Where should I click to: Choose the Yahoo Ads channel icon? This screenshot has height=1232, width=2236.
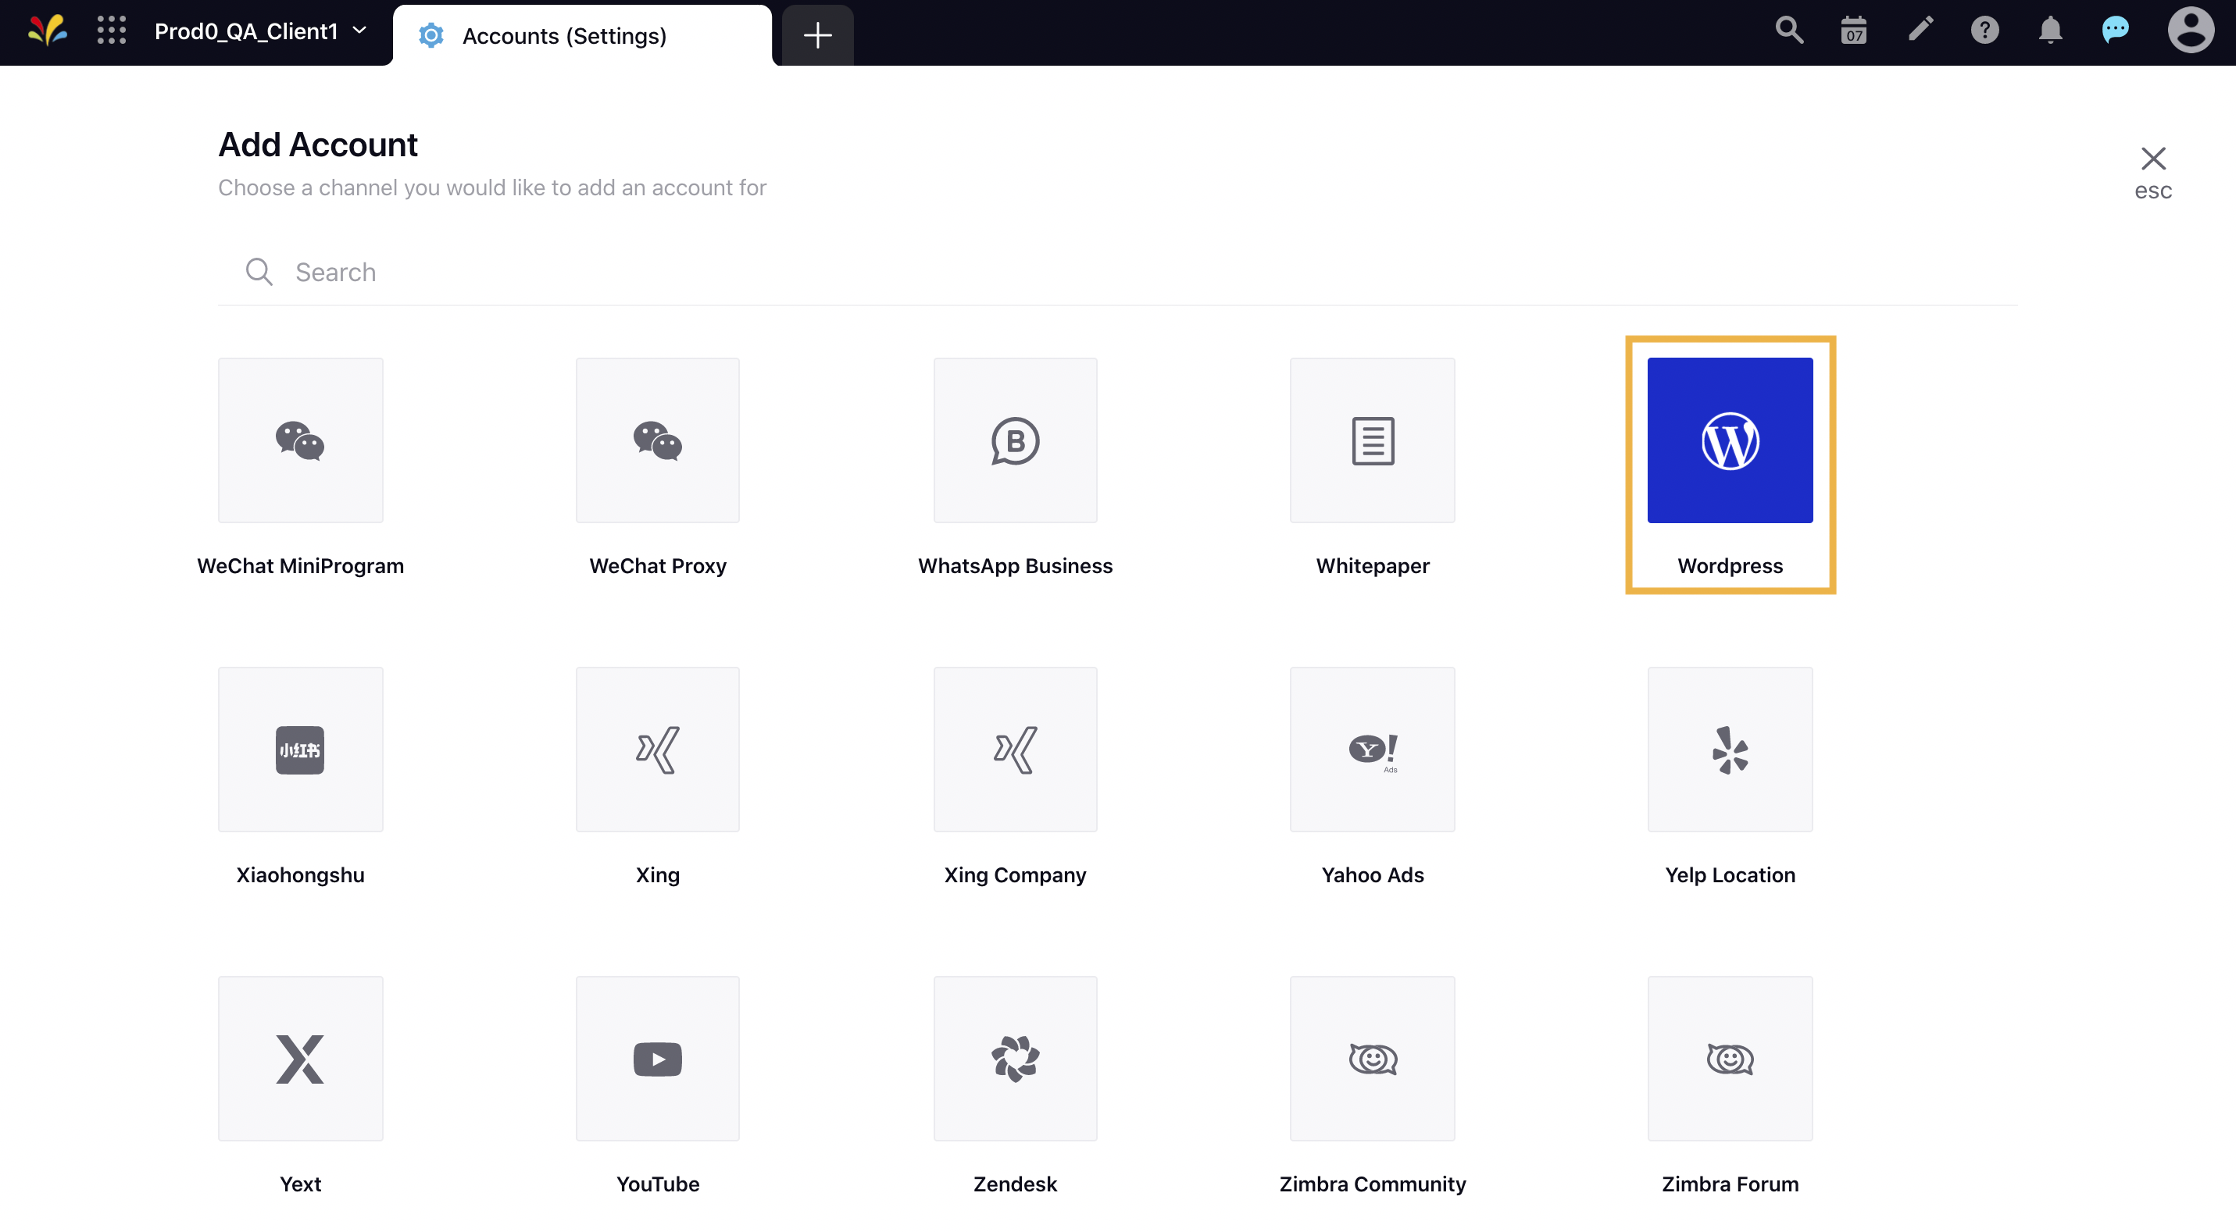[1373, 749]
